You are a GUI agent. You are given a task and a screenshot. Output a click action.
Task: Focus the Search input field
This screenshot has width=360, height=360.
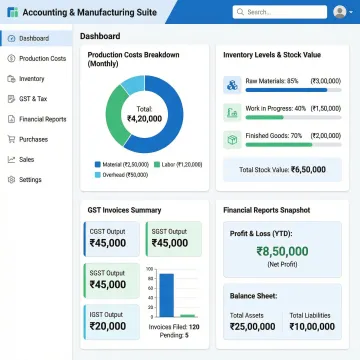point(280,12)
